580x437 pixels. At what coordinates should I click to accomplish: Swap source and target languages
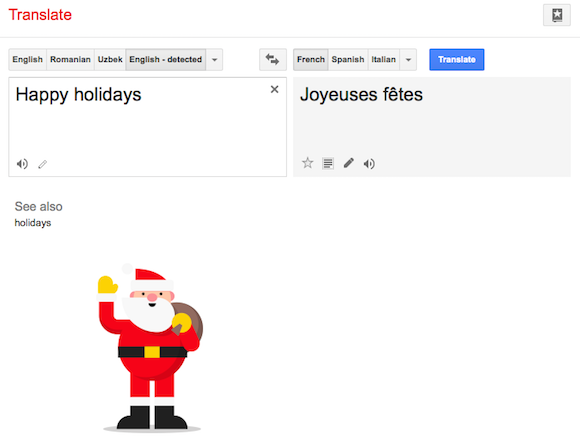(x=273, y=59)
